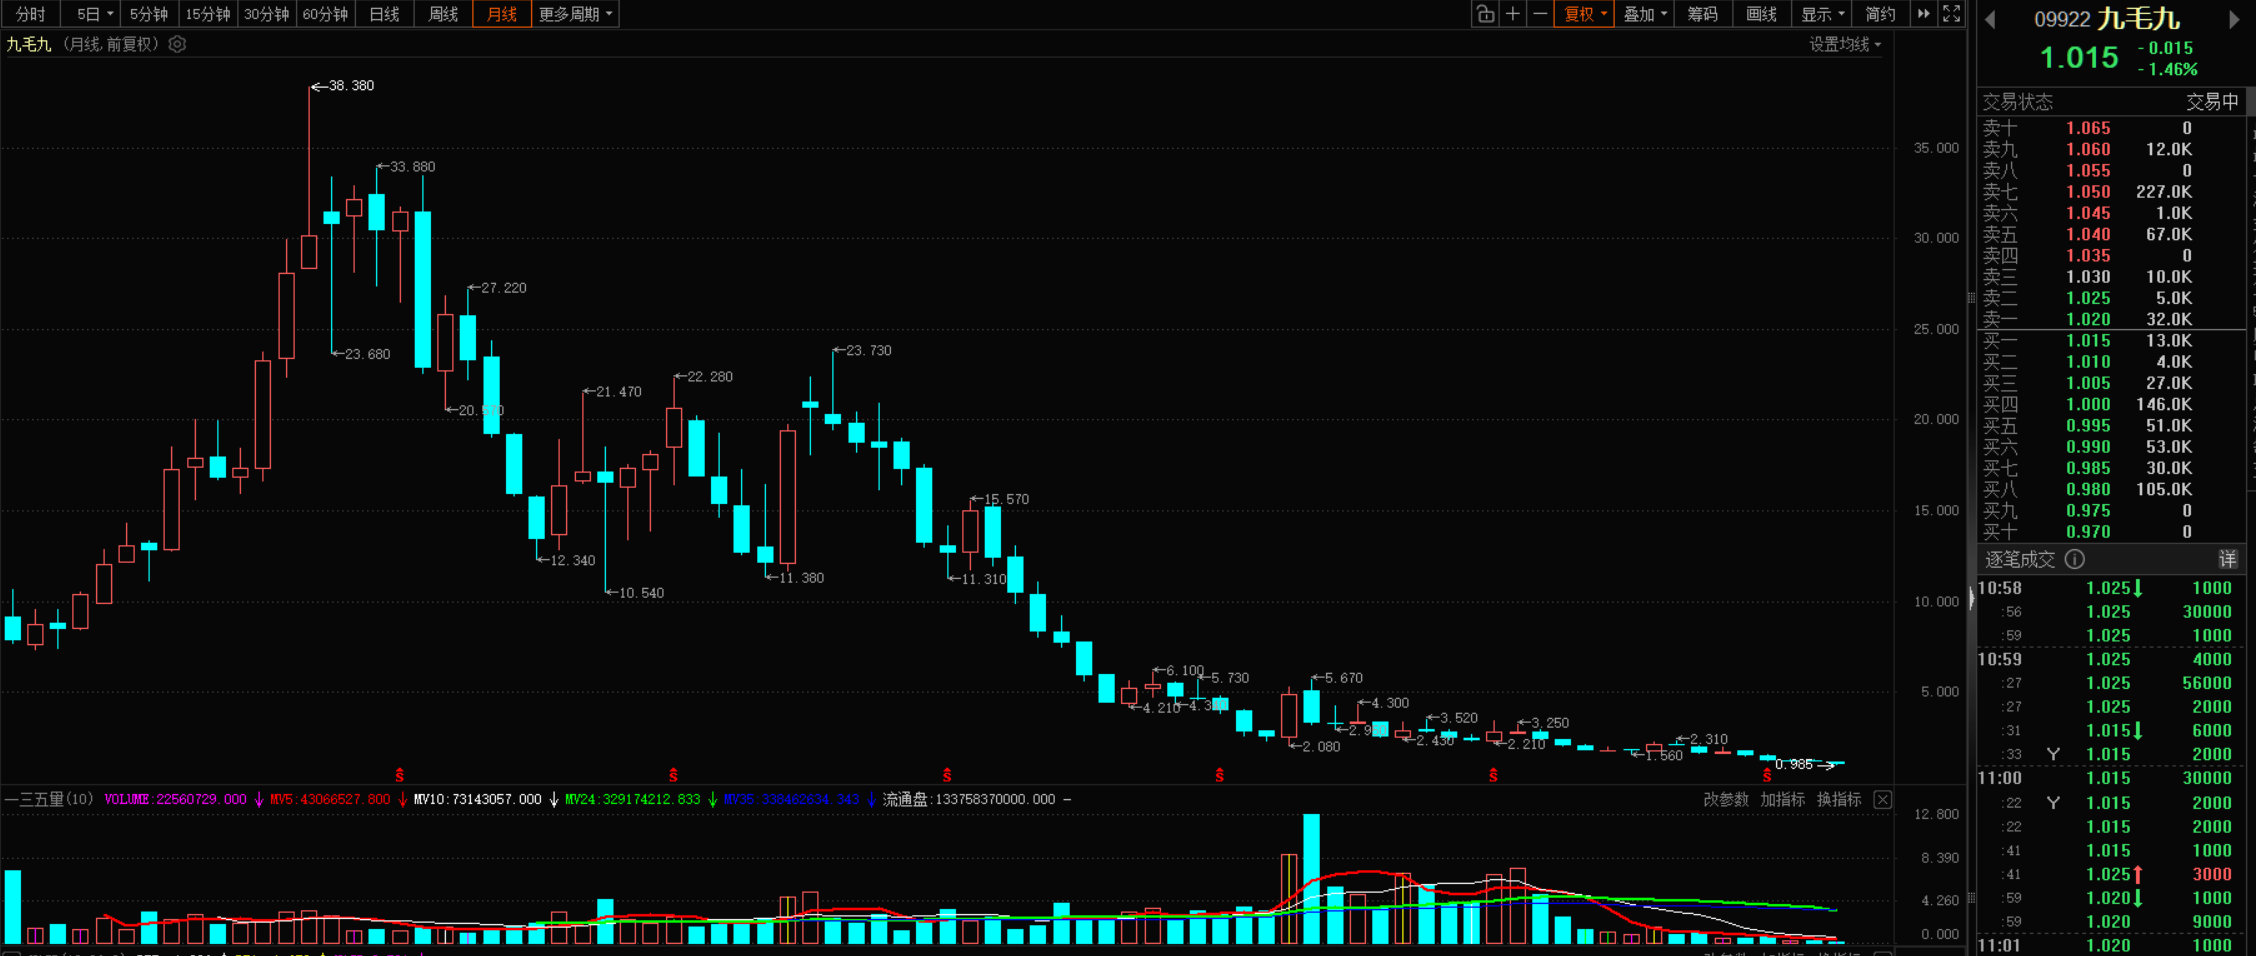Switch to 分时 intraday tab

(31, 14)
